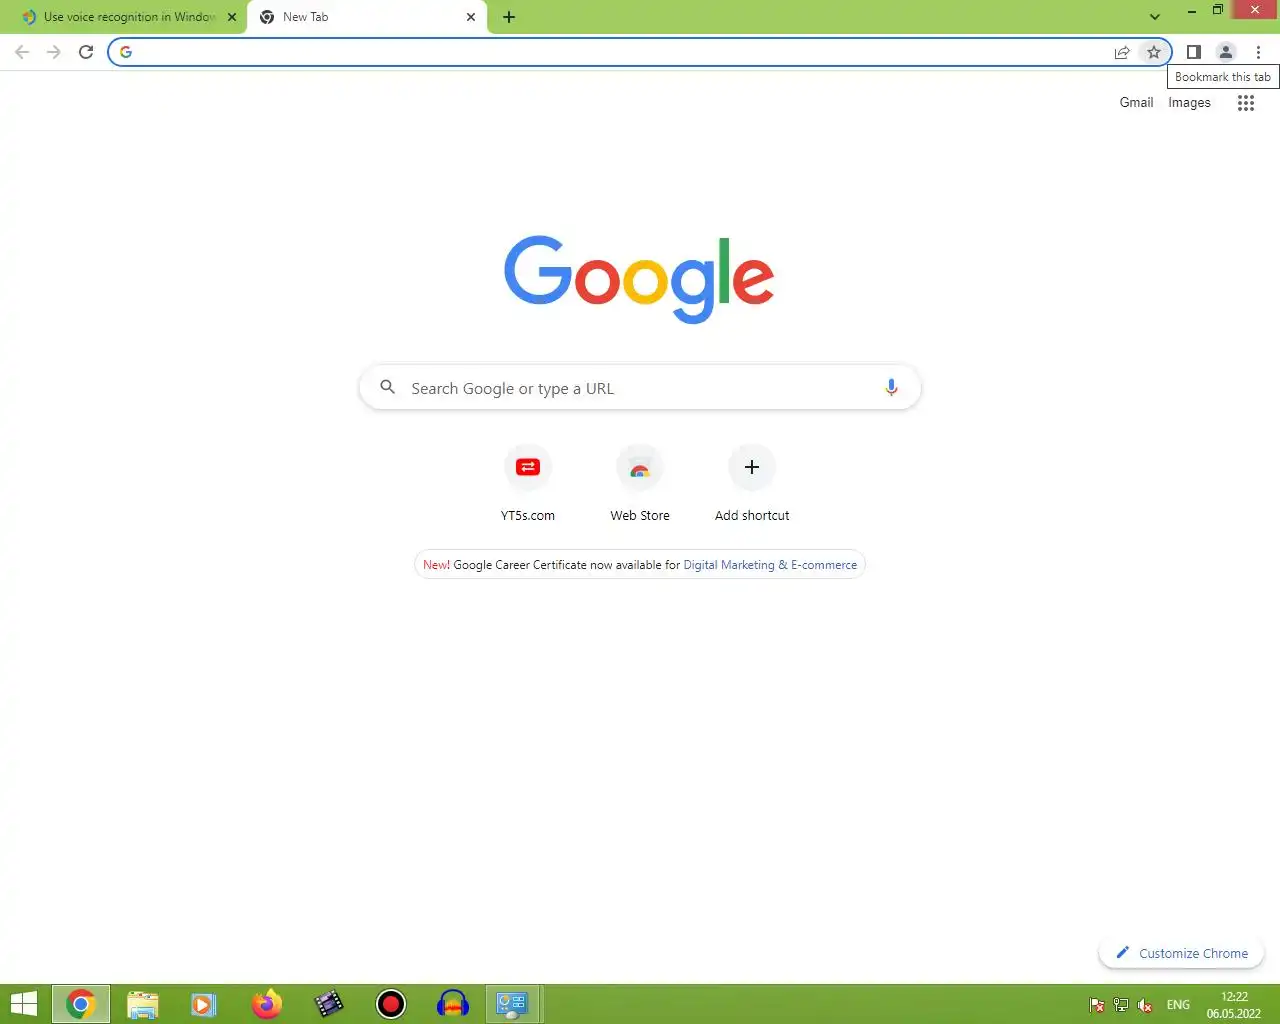
Task: Open the Google apps grid
Action: [1246, 103]
